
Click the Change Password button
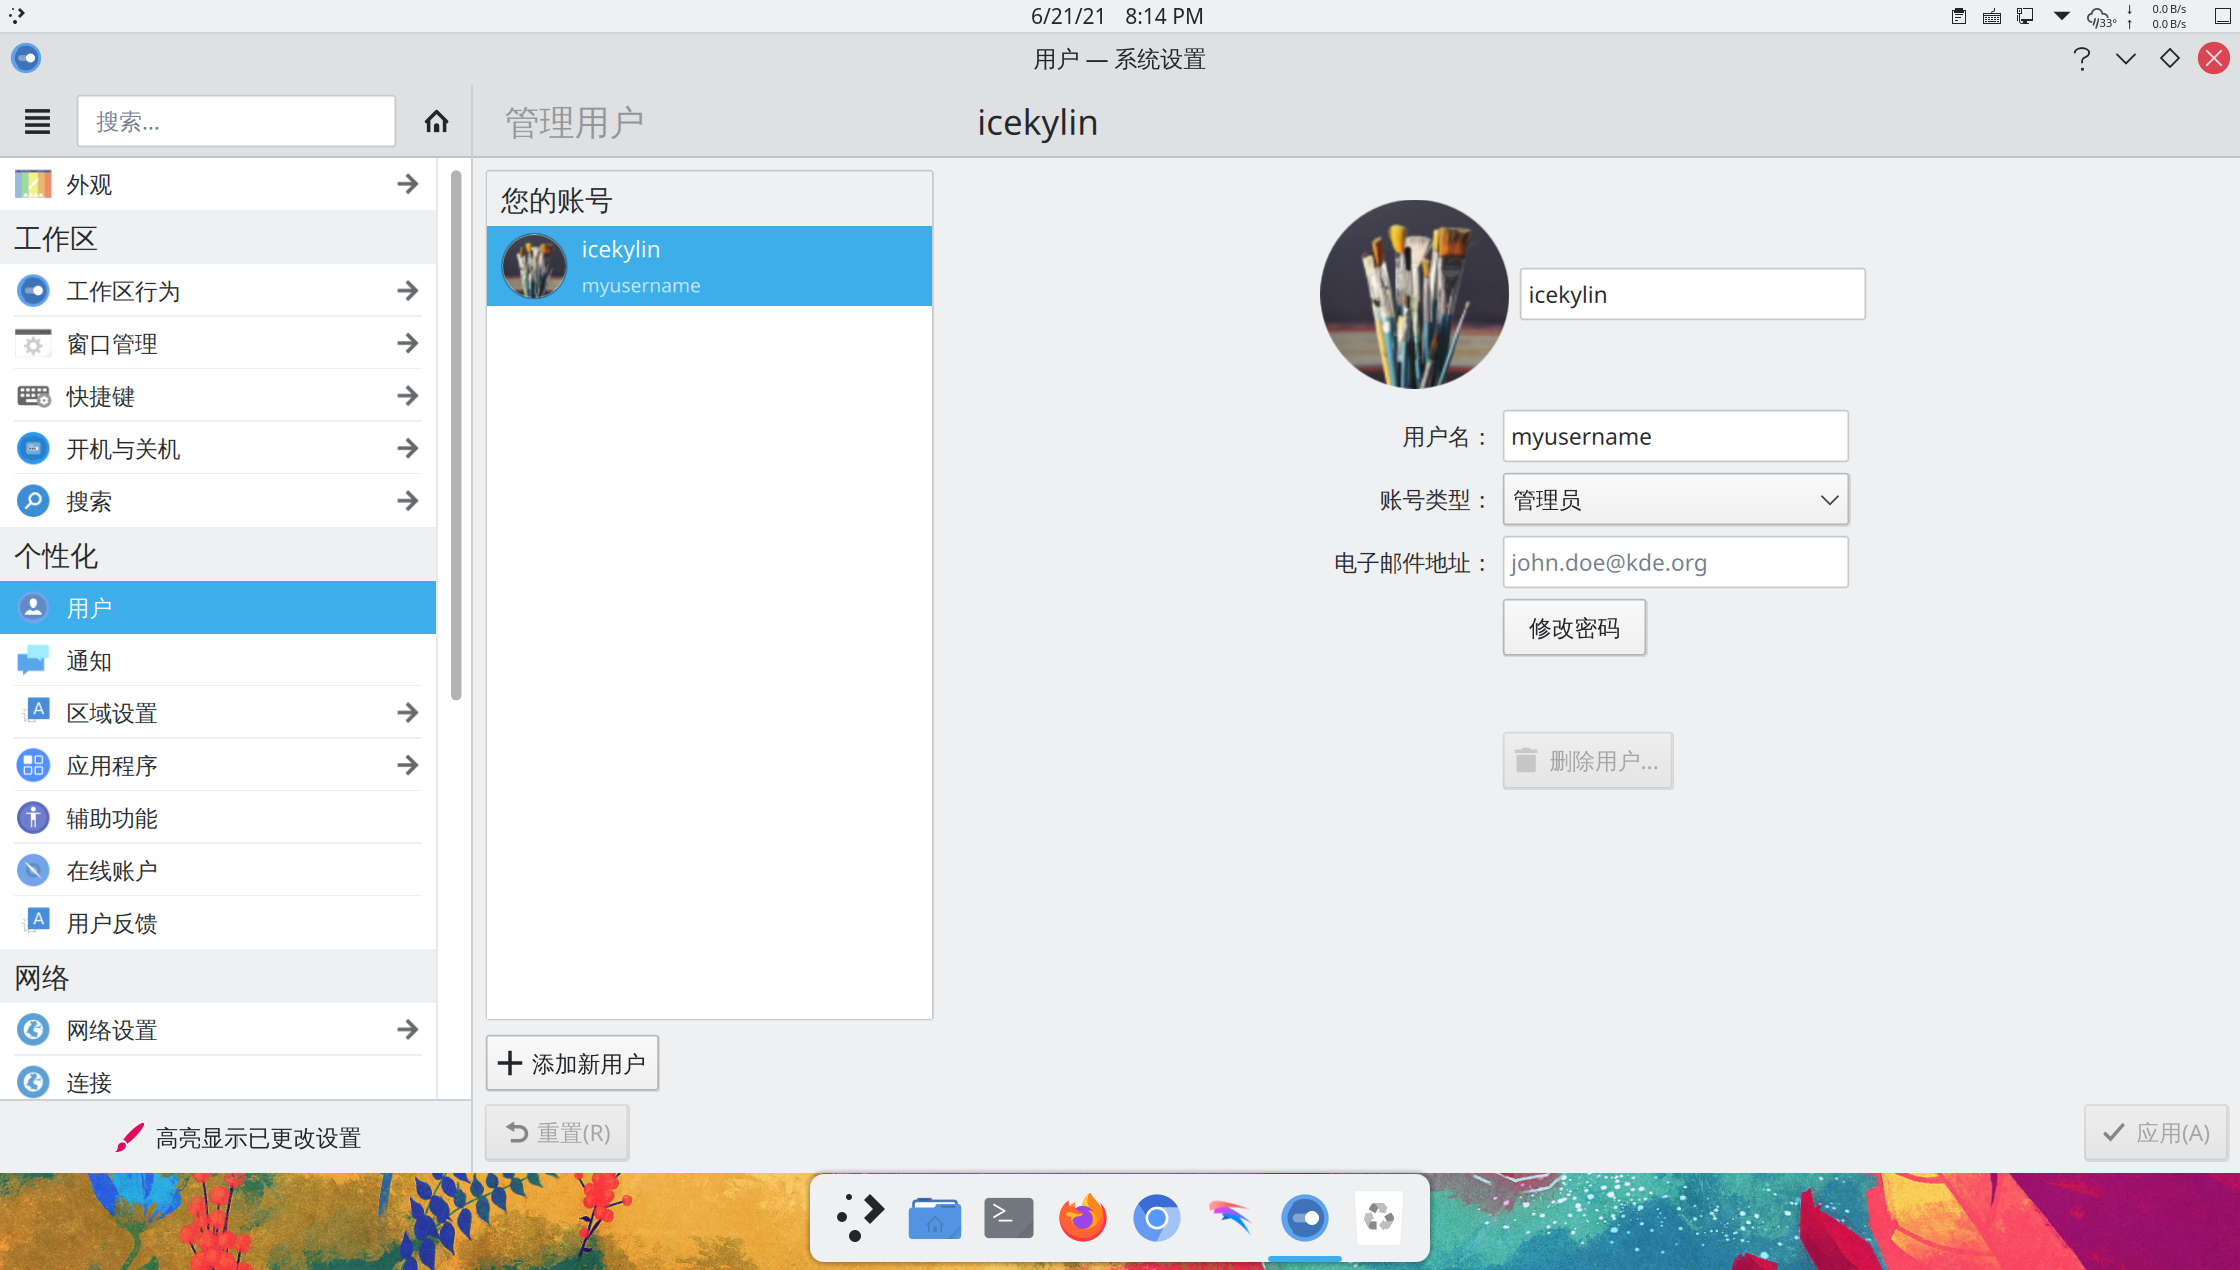pyautogui.click(x=1574, y=628)
